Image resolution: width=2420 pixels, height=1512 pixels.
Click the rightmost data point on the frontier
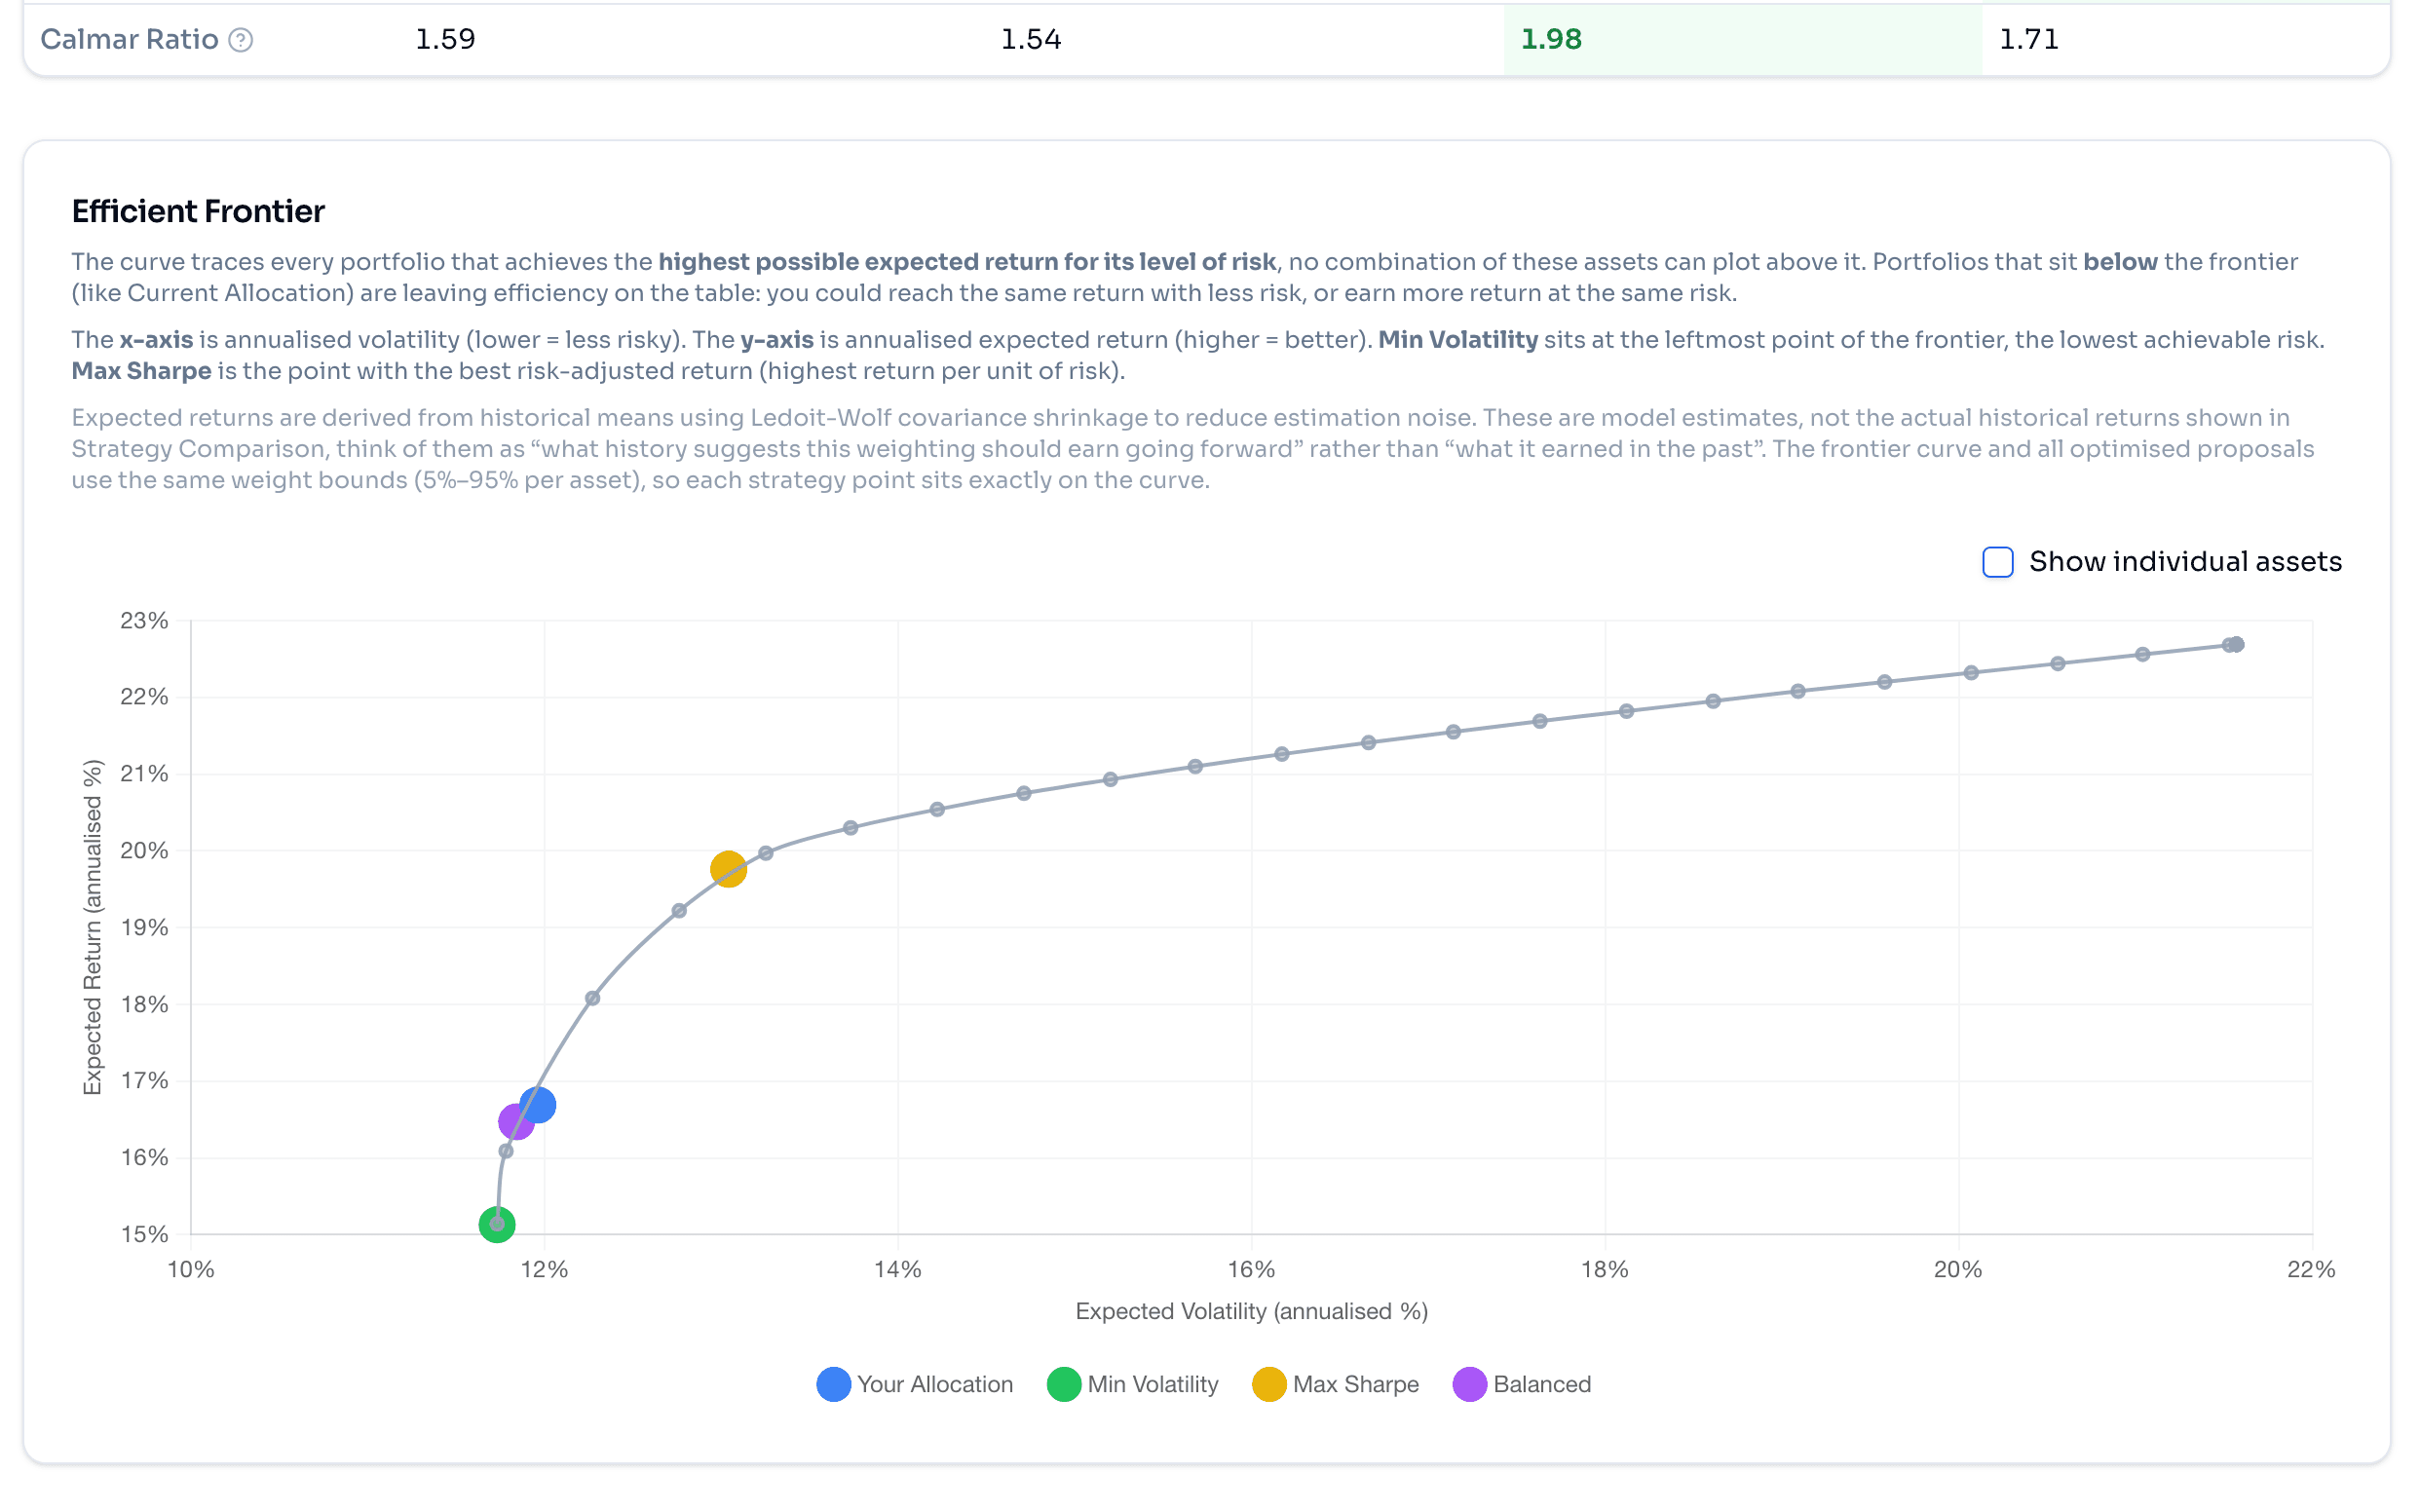coord(2232,644)
